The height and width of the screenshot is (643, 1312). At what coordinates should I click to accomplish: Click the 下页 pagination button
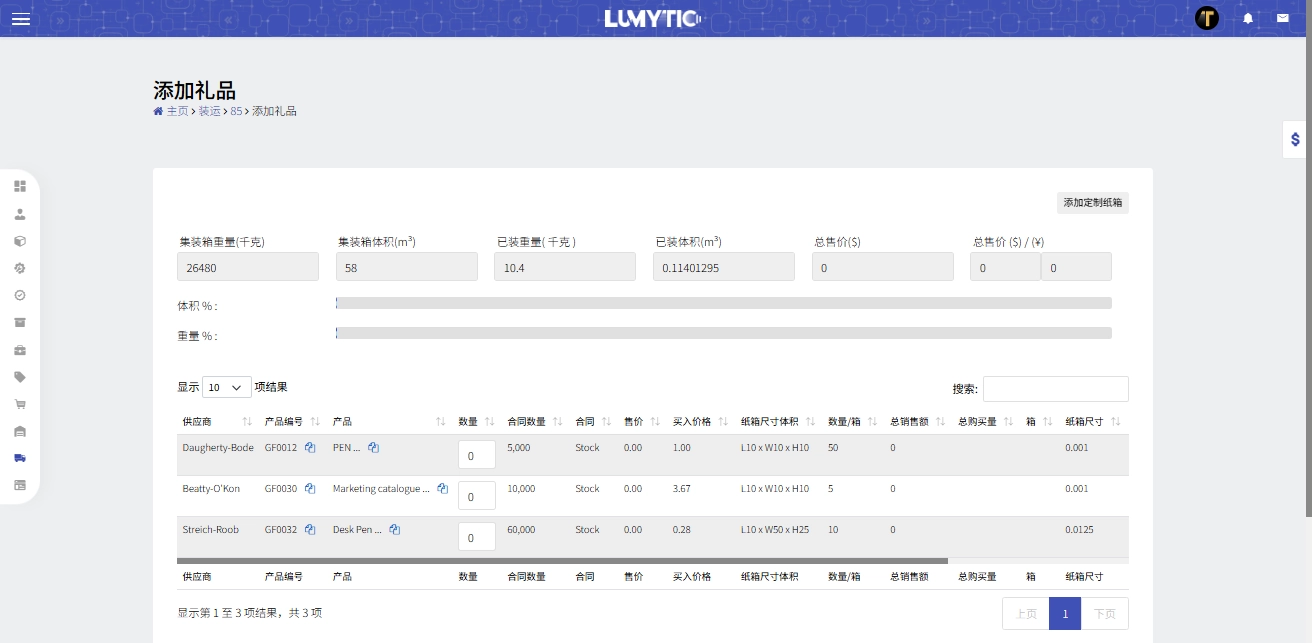1104,614
